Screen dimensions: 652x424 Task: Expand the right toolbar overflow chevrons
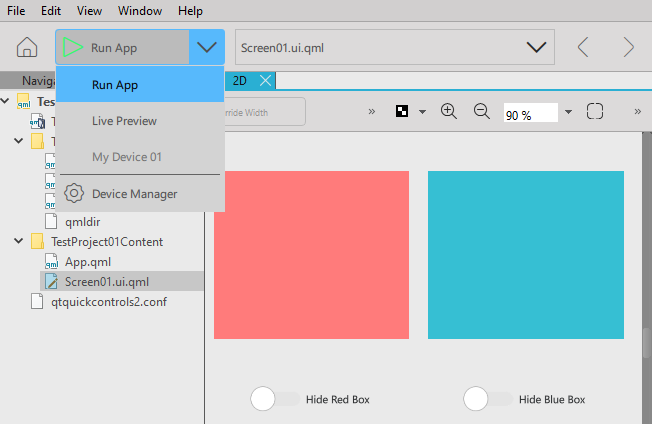(x=637, y=111)
